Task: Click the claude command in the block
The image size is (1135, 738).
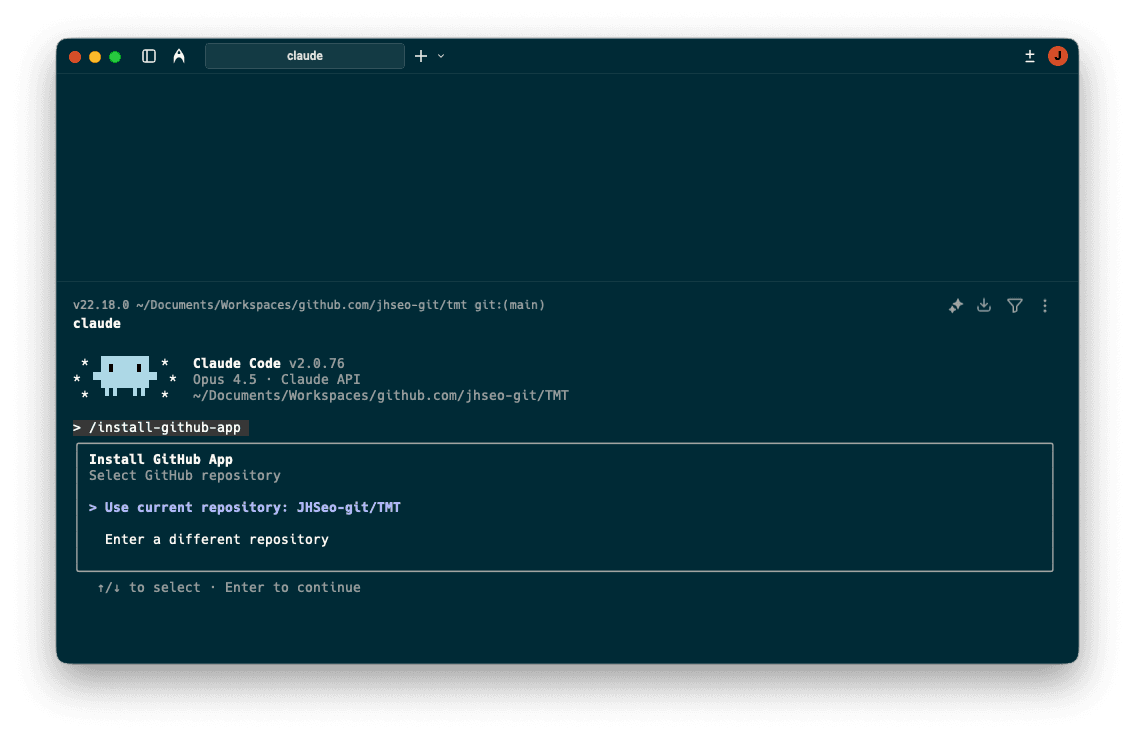Action: tap(96, 322)
